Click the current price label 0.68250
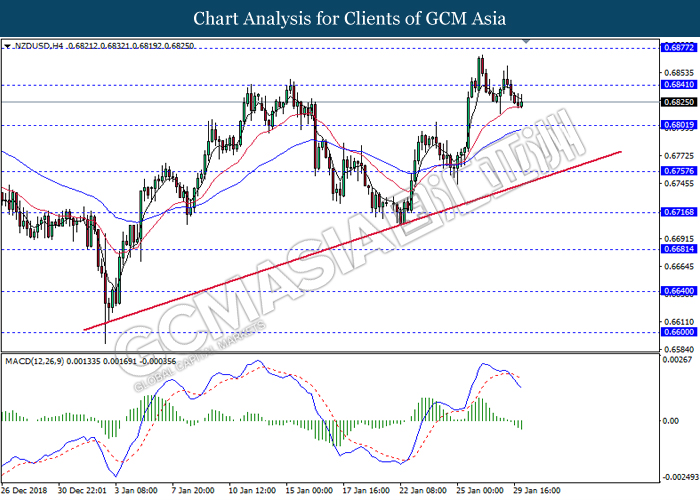 coord(679,102)
